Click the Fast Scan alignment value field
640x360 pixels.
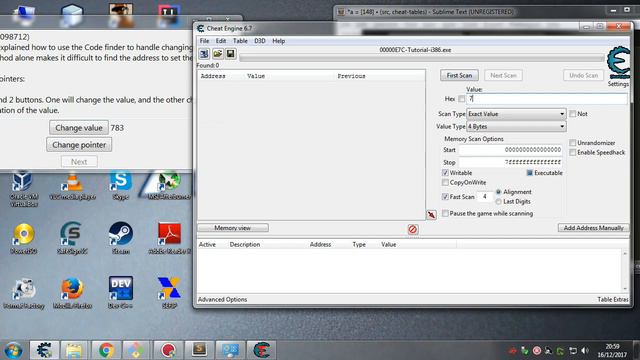[484, 197]
